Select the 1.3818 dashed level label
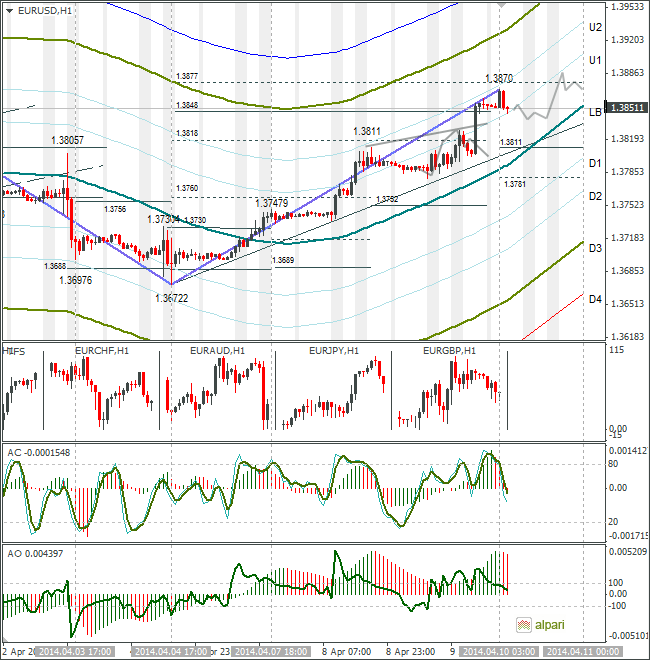Viewport: 650px width, 660px height. tap(187, 133)
